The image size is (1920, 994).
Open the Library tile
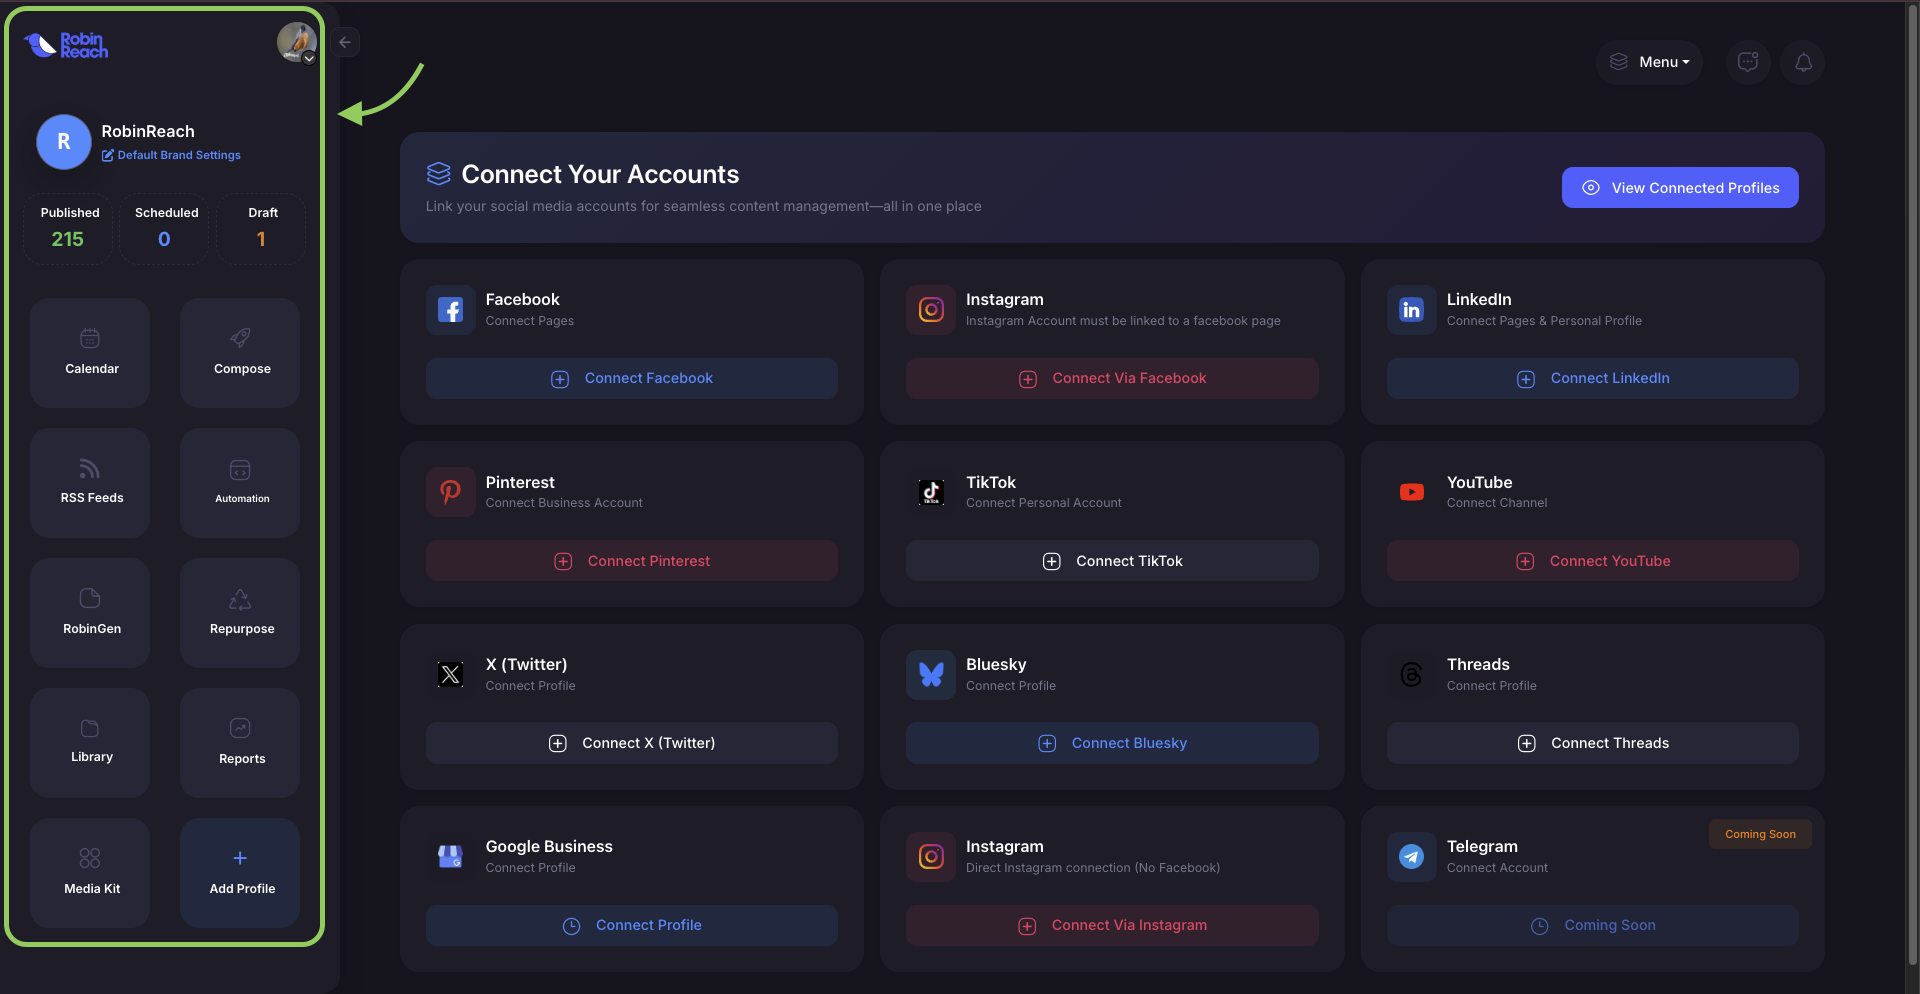(90, 743)
